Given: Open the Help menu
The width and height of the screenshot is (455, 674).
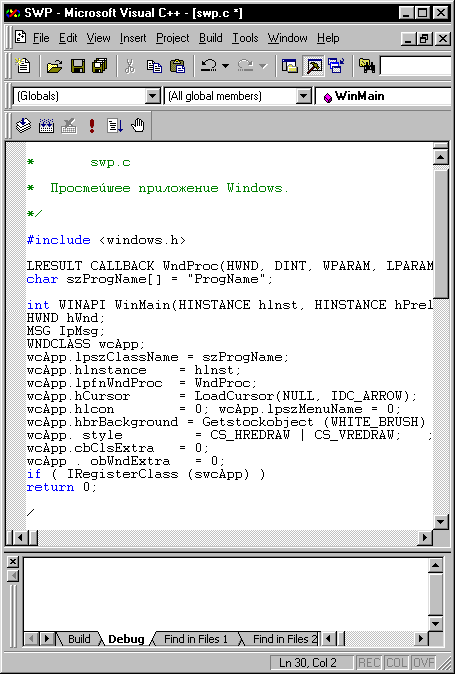Looking at the screenshot, I should [328, 38].
